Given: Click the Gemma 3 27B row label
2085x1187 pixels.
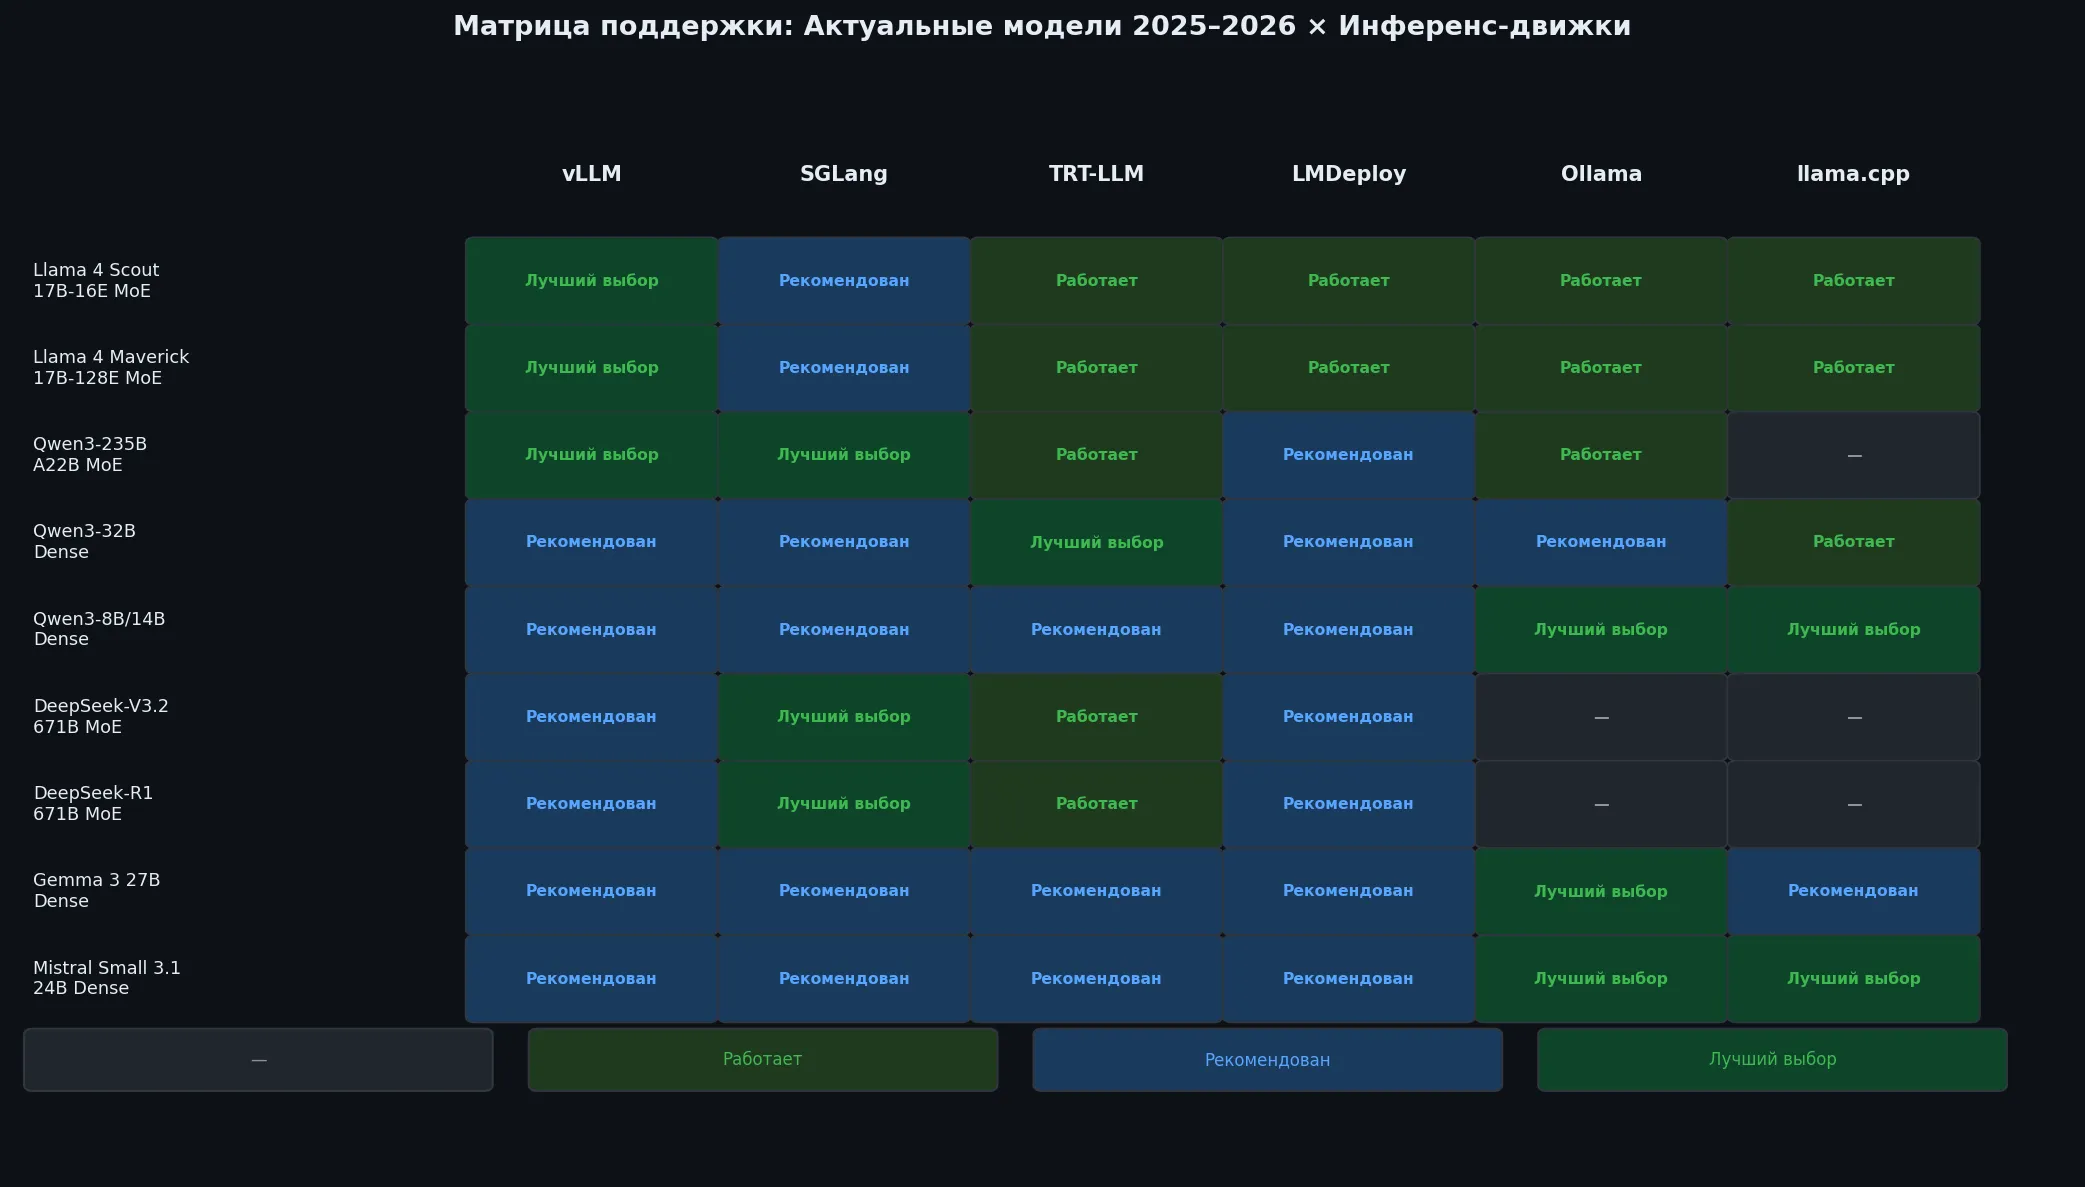Looking at the screenshot, I should [96, 890].
